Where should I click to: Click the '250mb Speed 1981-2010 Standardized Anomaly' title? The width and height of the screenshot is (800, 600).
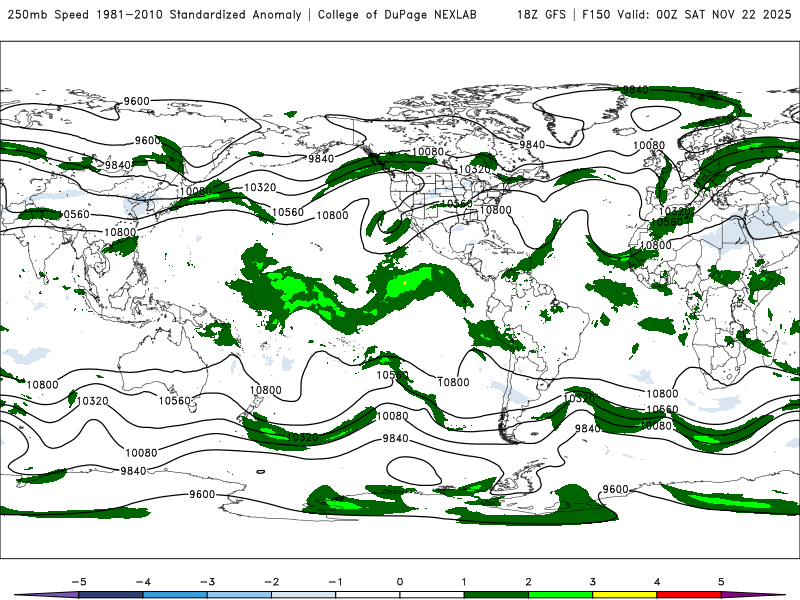tap(154, 15)
